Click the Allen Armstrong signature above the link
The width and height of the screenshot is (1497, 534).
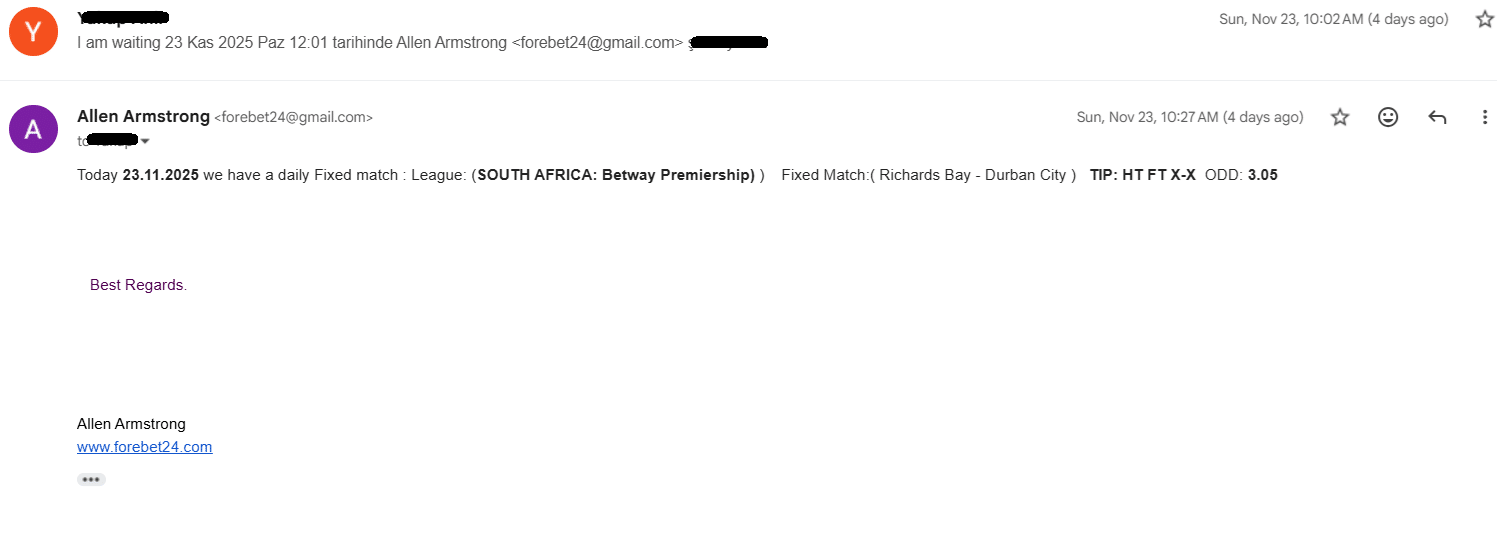131,424
